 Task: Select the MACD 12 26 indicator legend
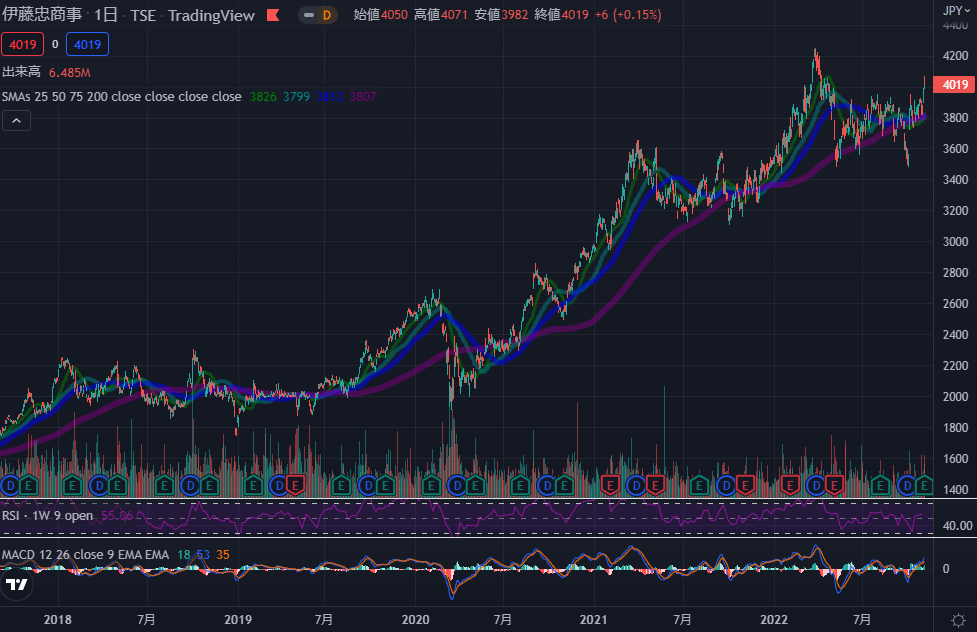click(x=85, y=554)
